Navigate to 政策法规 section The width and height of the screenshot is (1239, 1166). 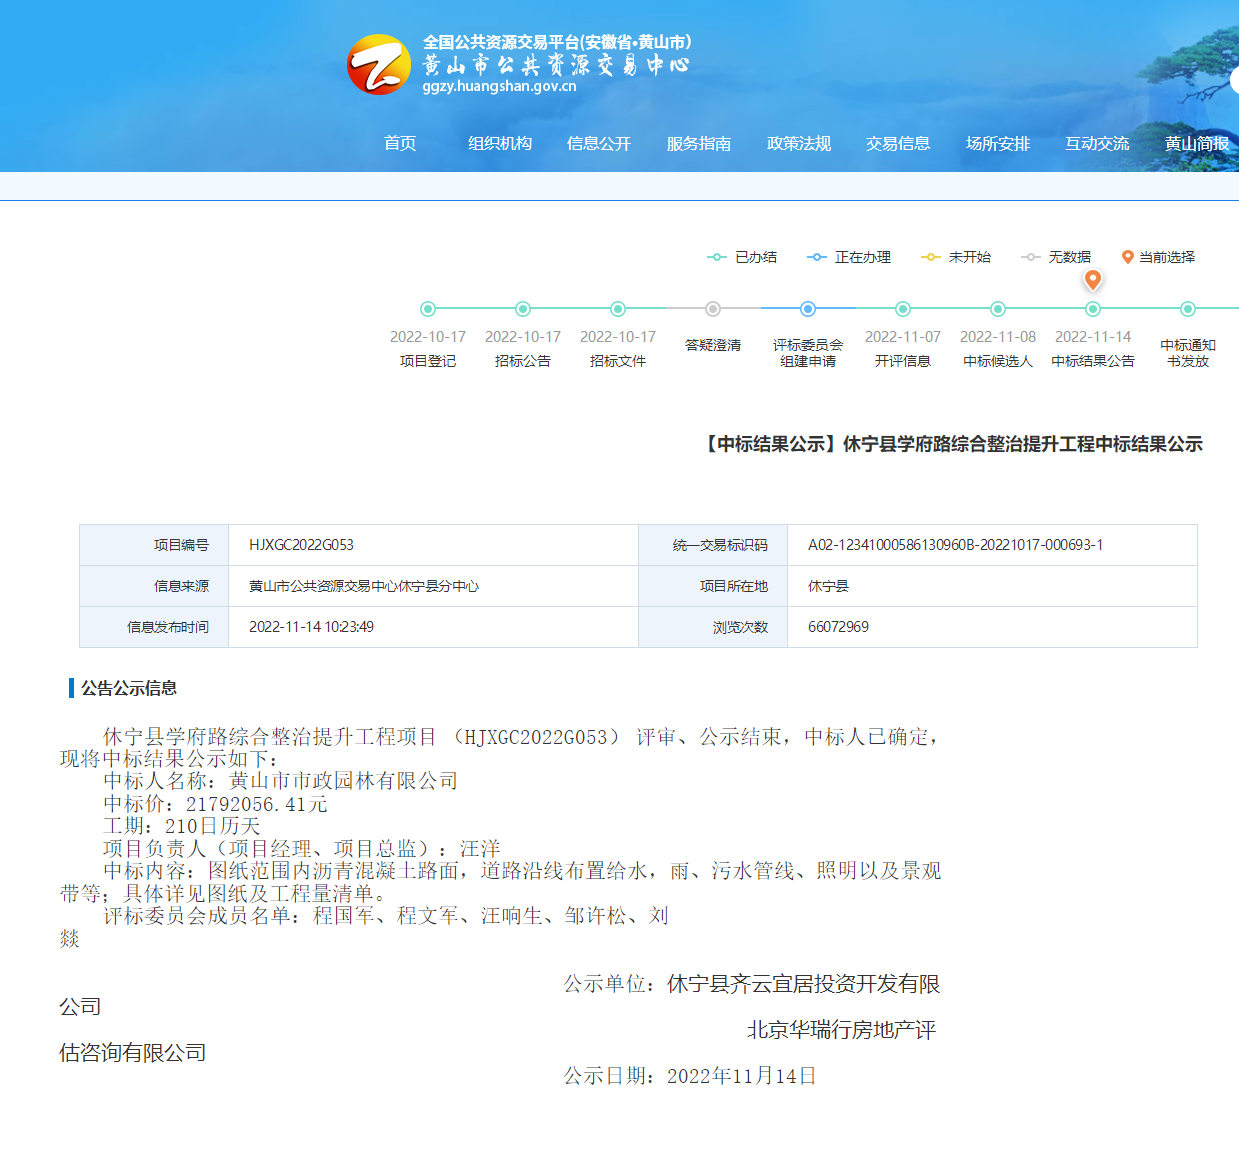[x=799, y=143]
